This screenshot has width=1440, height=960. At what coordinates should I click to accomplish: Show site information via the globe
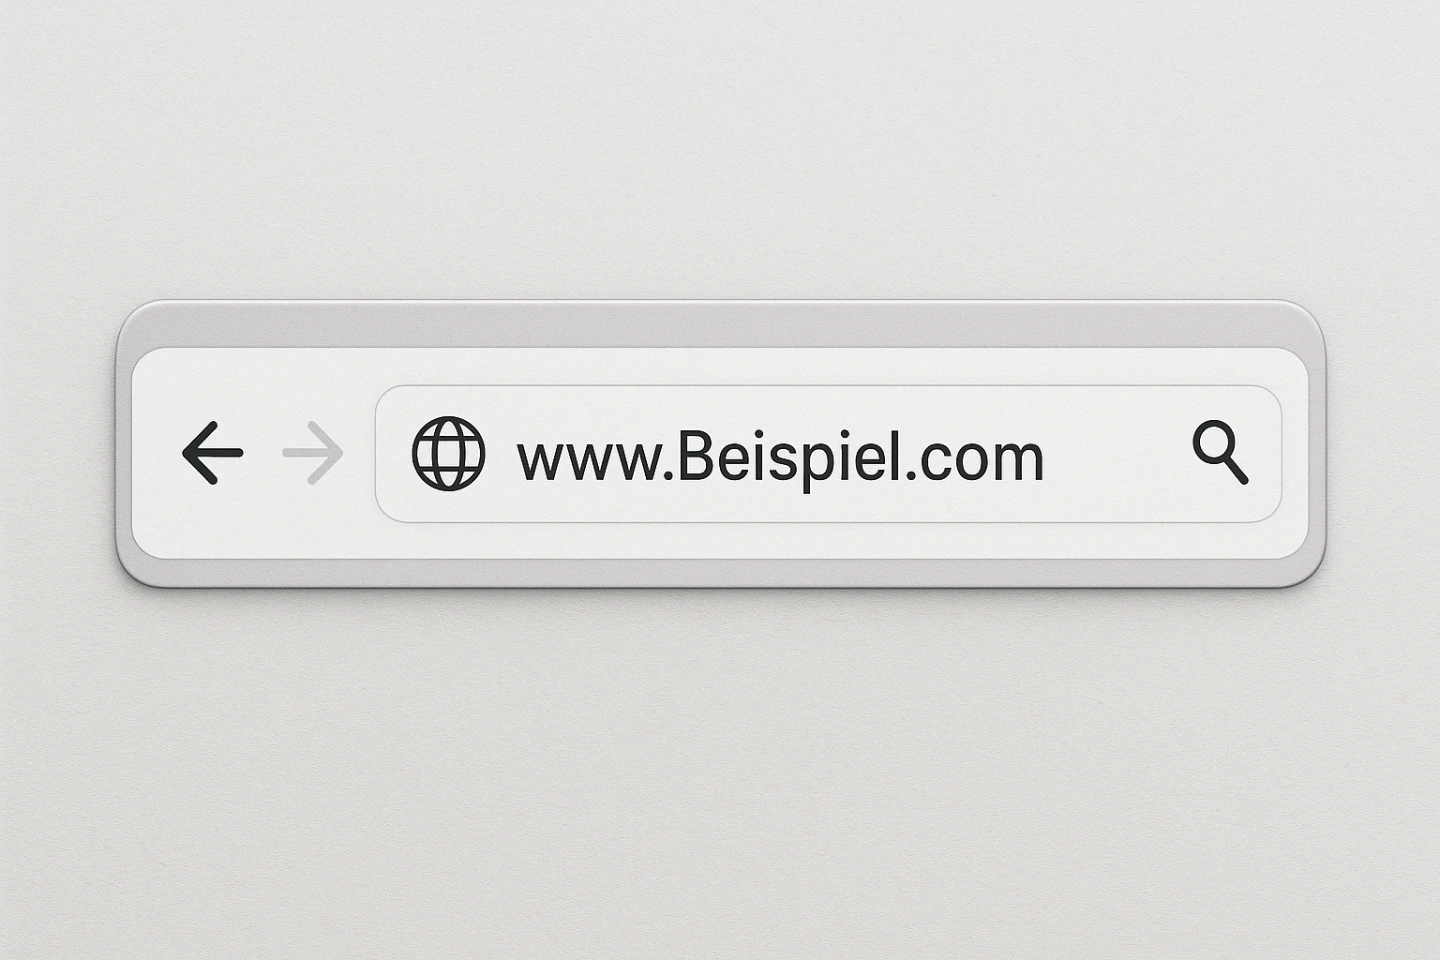coord(449,453)
